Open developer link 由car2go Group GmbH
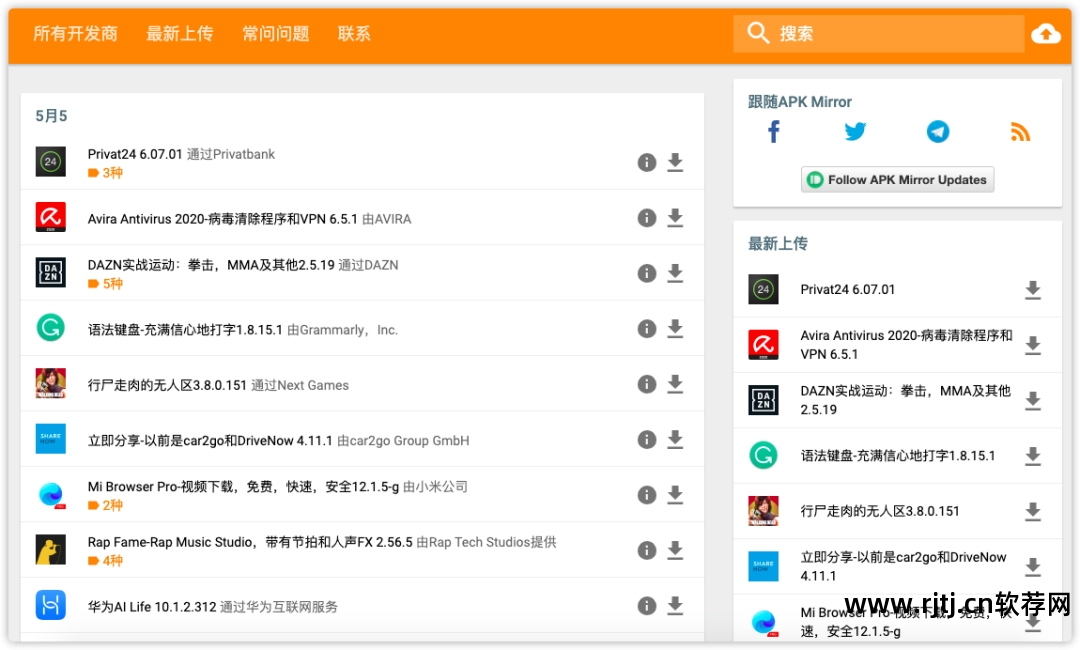 403,441
